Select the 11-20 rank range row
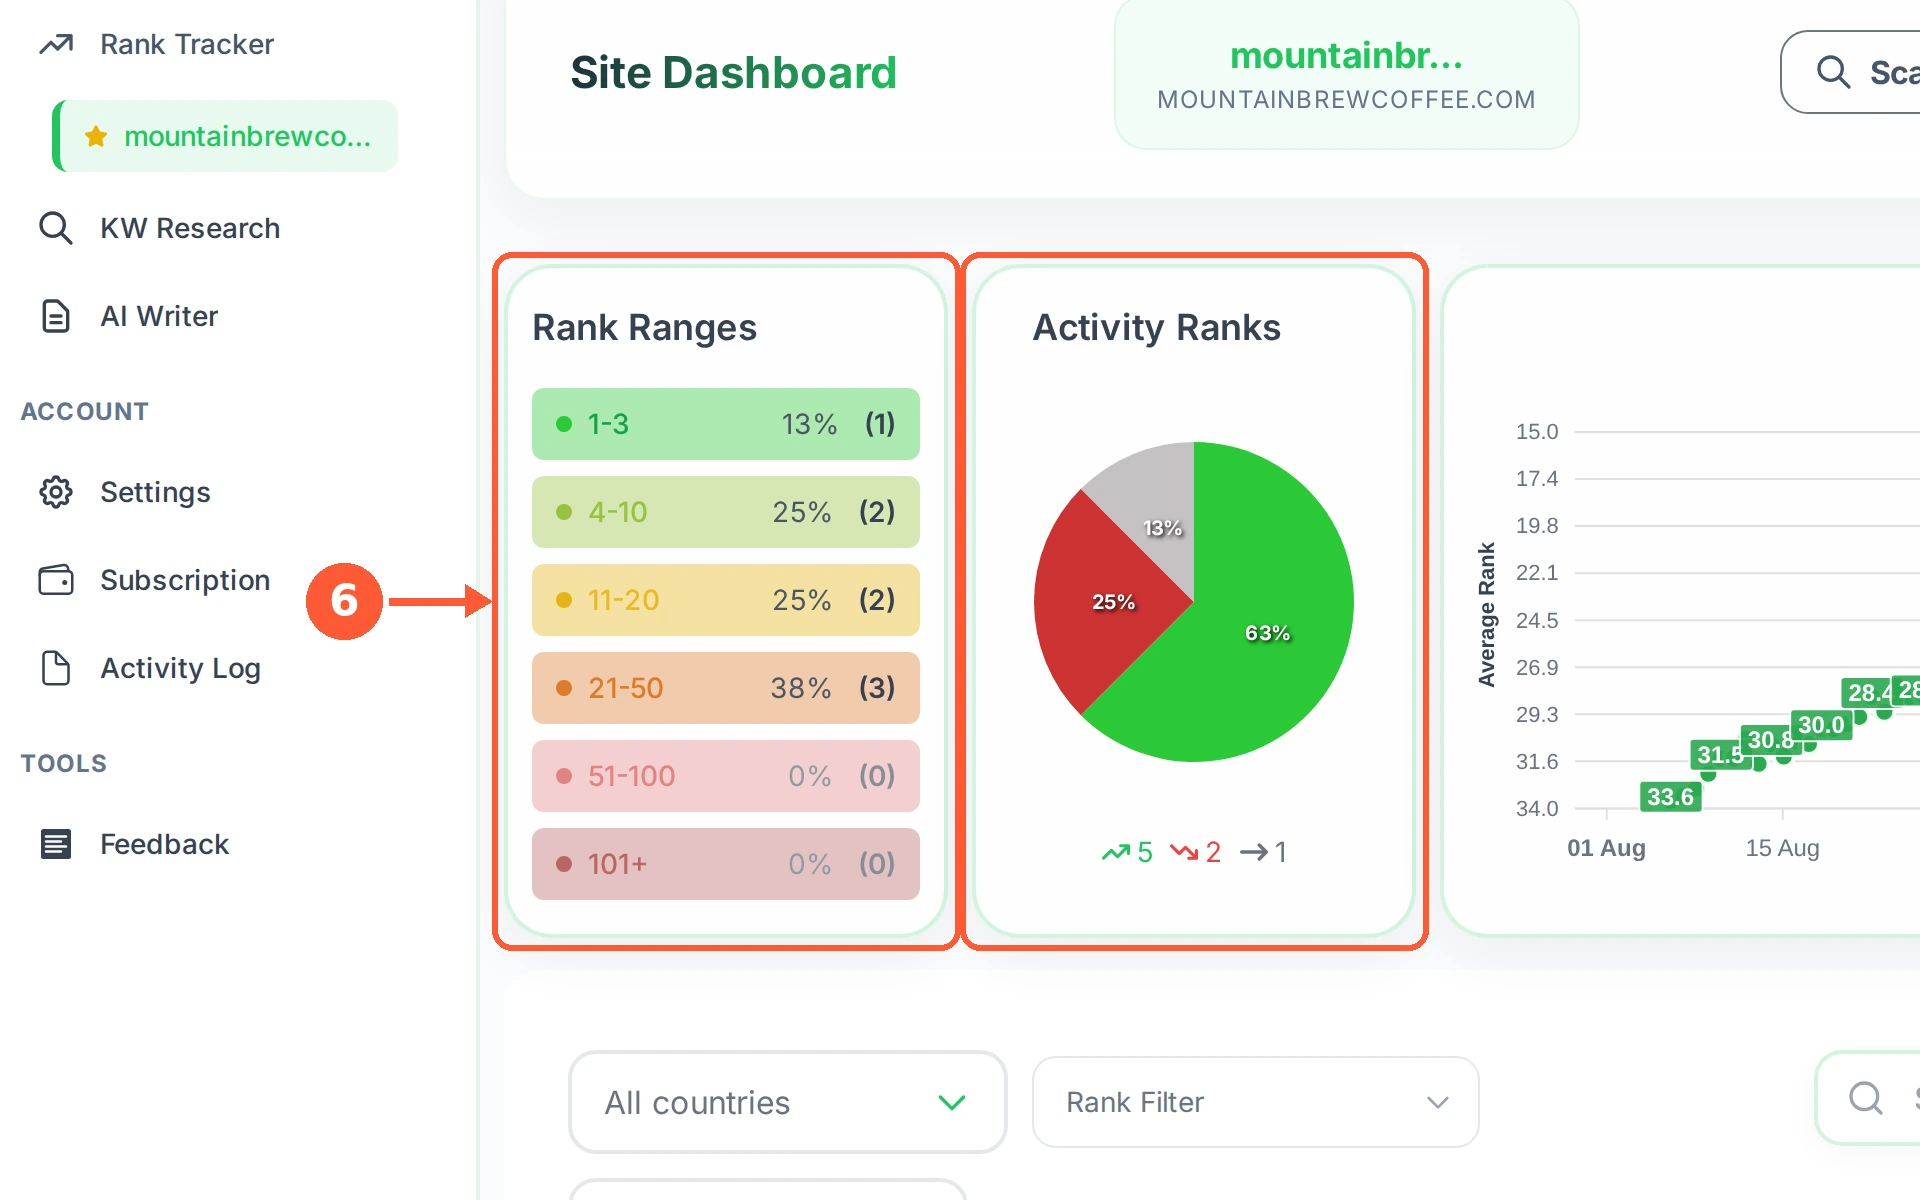This screenshot has width=1920, height=1200. click(x=726, y=600)
